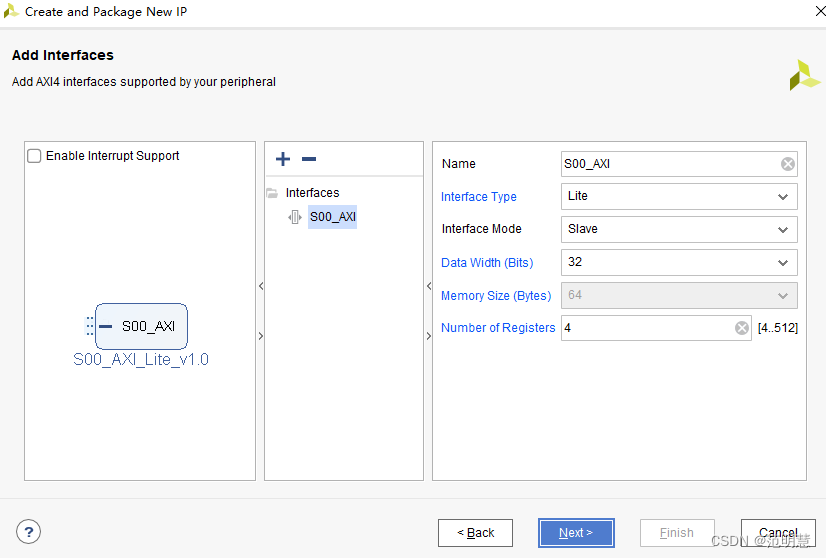Add a new interface with plus icon
This screenshot has width=826, height=558.
[283, 159]
